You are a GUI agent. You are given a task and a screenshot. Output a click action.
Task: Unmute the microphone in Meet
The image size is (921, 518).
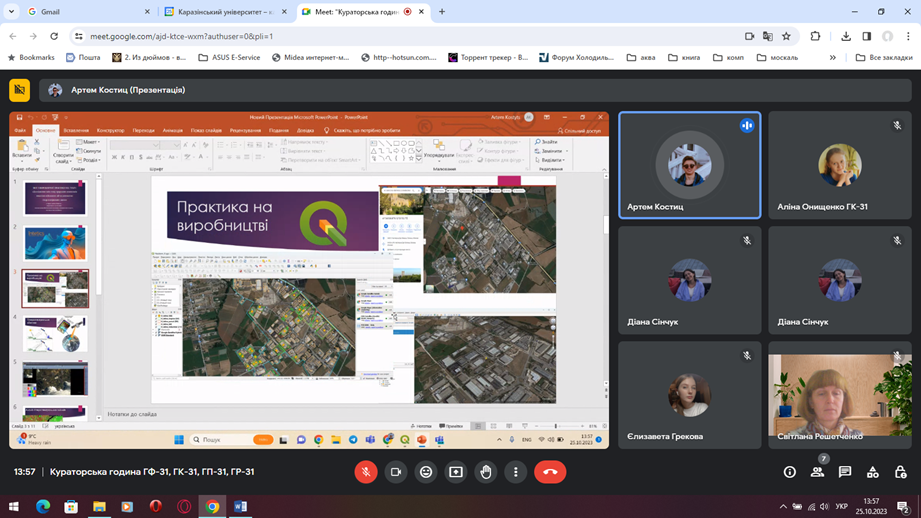pos(366,472)
